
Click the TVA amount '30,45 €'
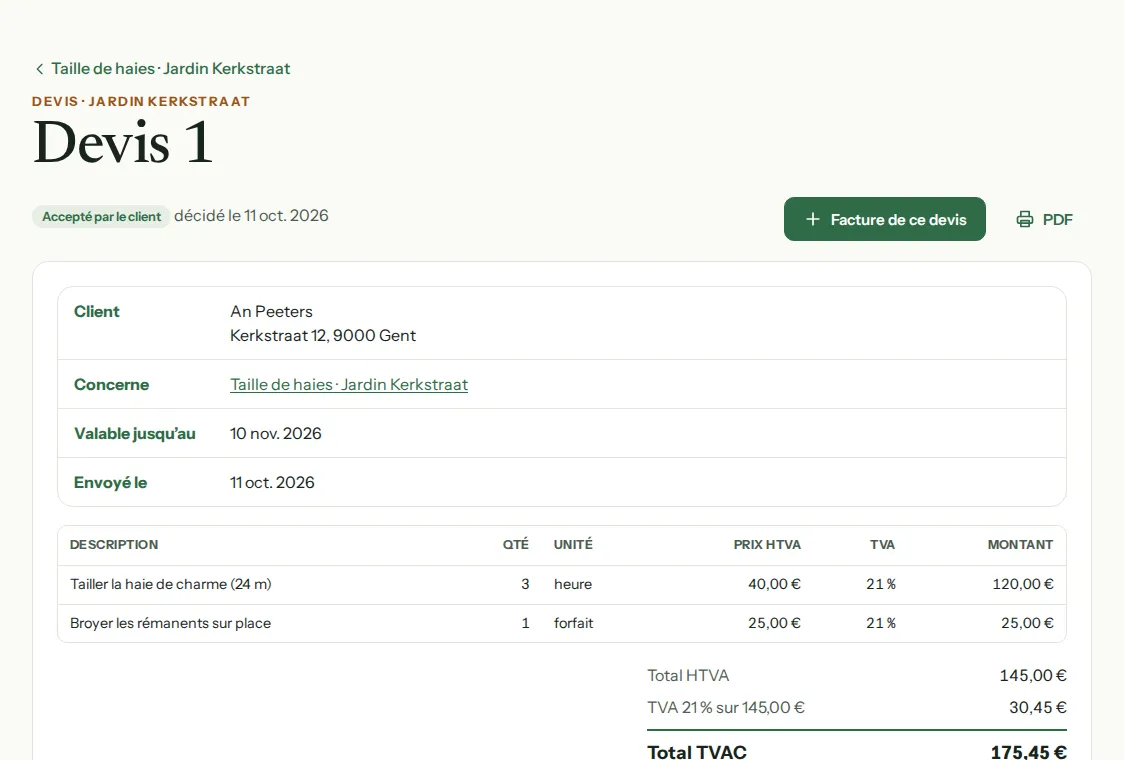click(x=1038, y=708)
